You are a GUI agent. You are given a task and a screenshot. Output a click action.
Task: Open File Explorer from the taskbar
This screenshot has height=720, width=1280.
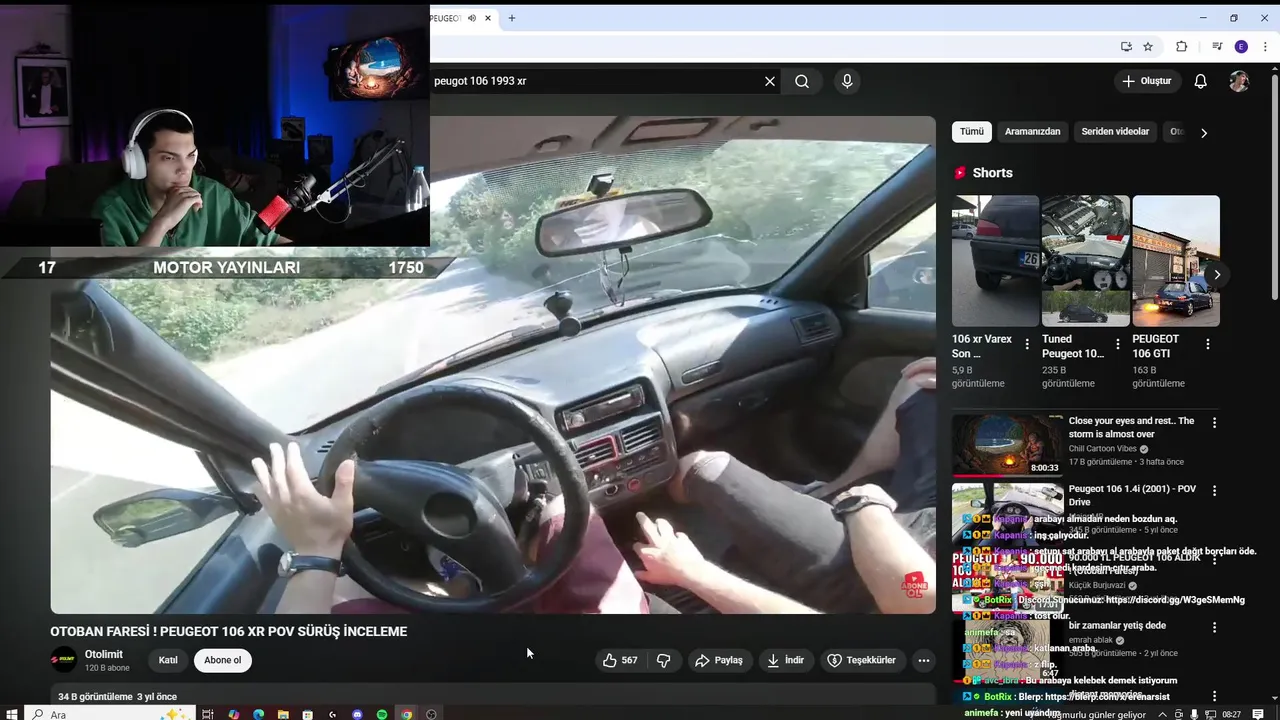click(283, 714)
